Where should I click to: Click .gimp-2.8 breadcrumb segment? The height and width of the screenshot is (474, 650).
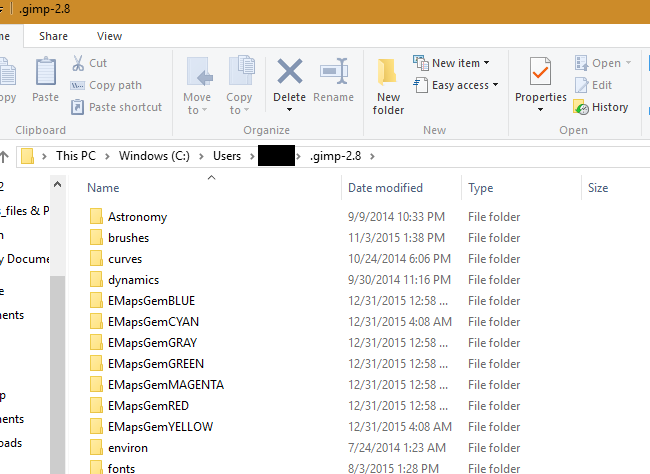pyautogui.click(x=335, y=156)
